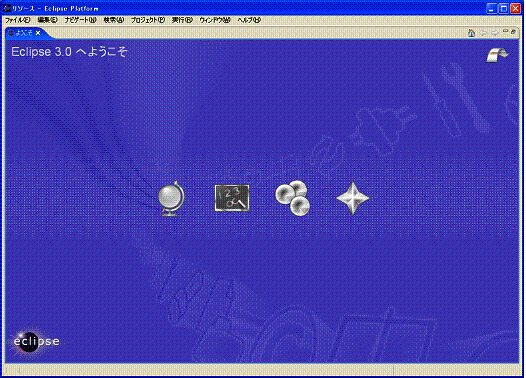Click the Home icon in welcome toolbar

pyautogui.click(x=472, y=33)
